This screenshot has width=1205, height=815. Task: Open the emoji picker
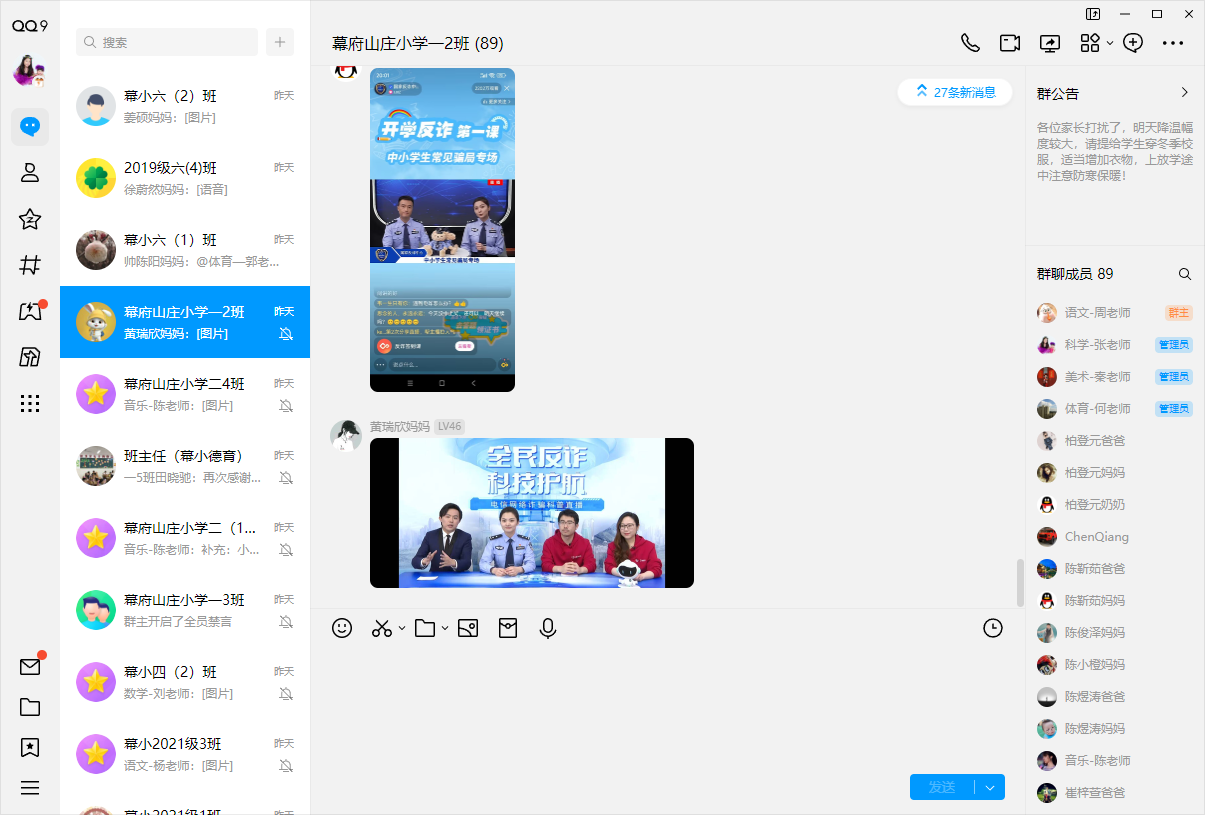click(342, 628)
